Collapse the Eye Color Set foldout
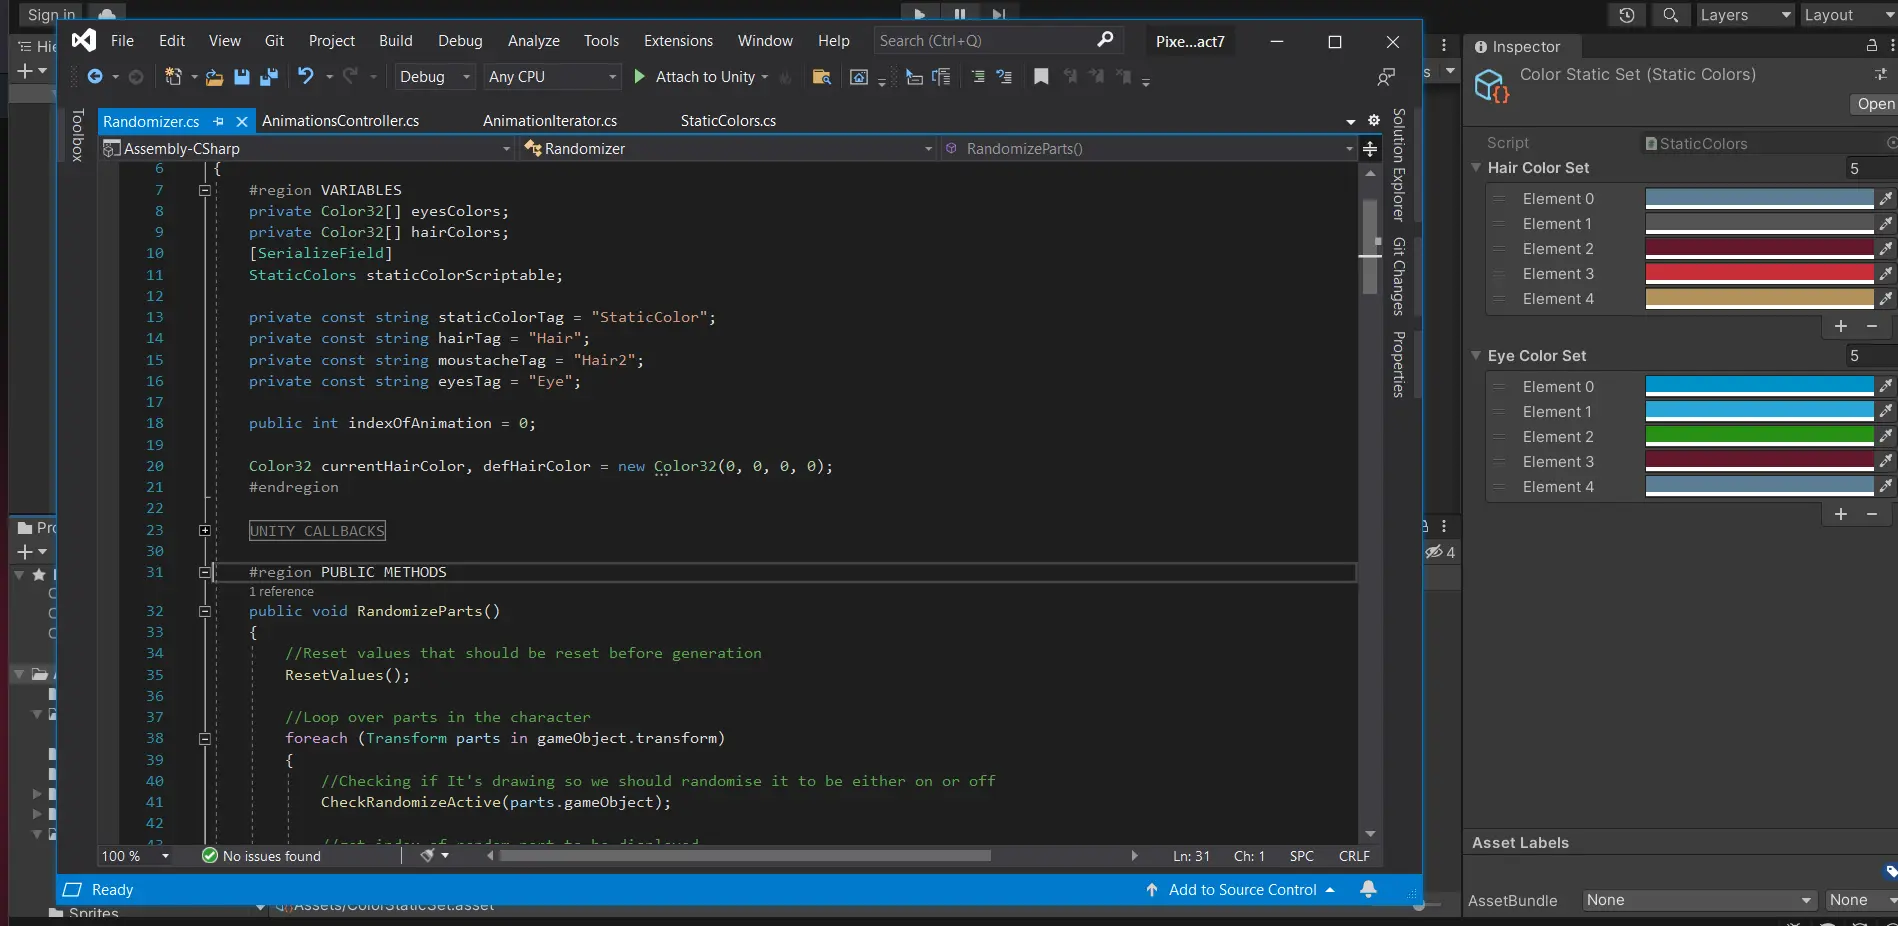The image size is (1898, 926). 1476,356
